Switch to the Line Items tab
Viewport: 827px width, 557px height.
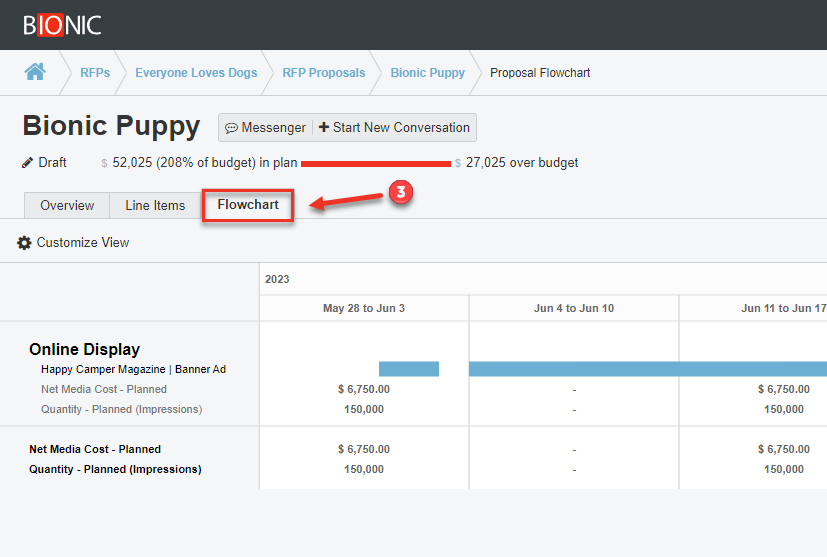tap(155, 205)
